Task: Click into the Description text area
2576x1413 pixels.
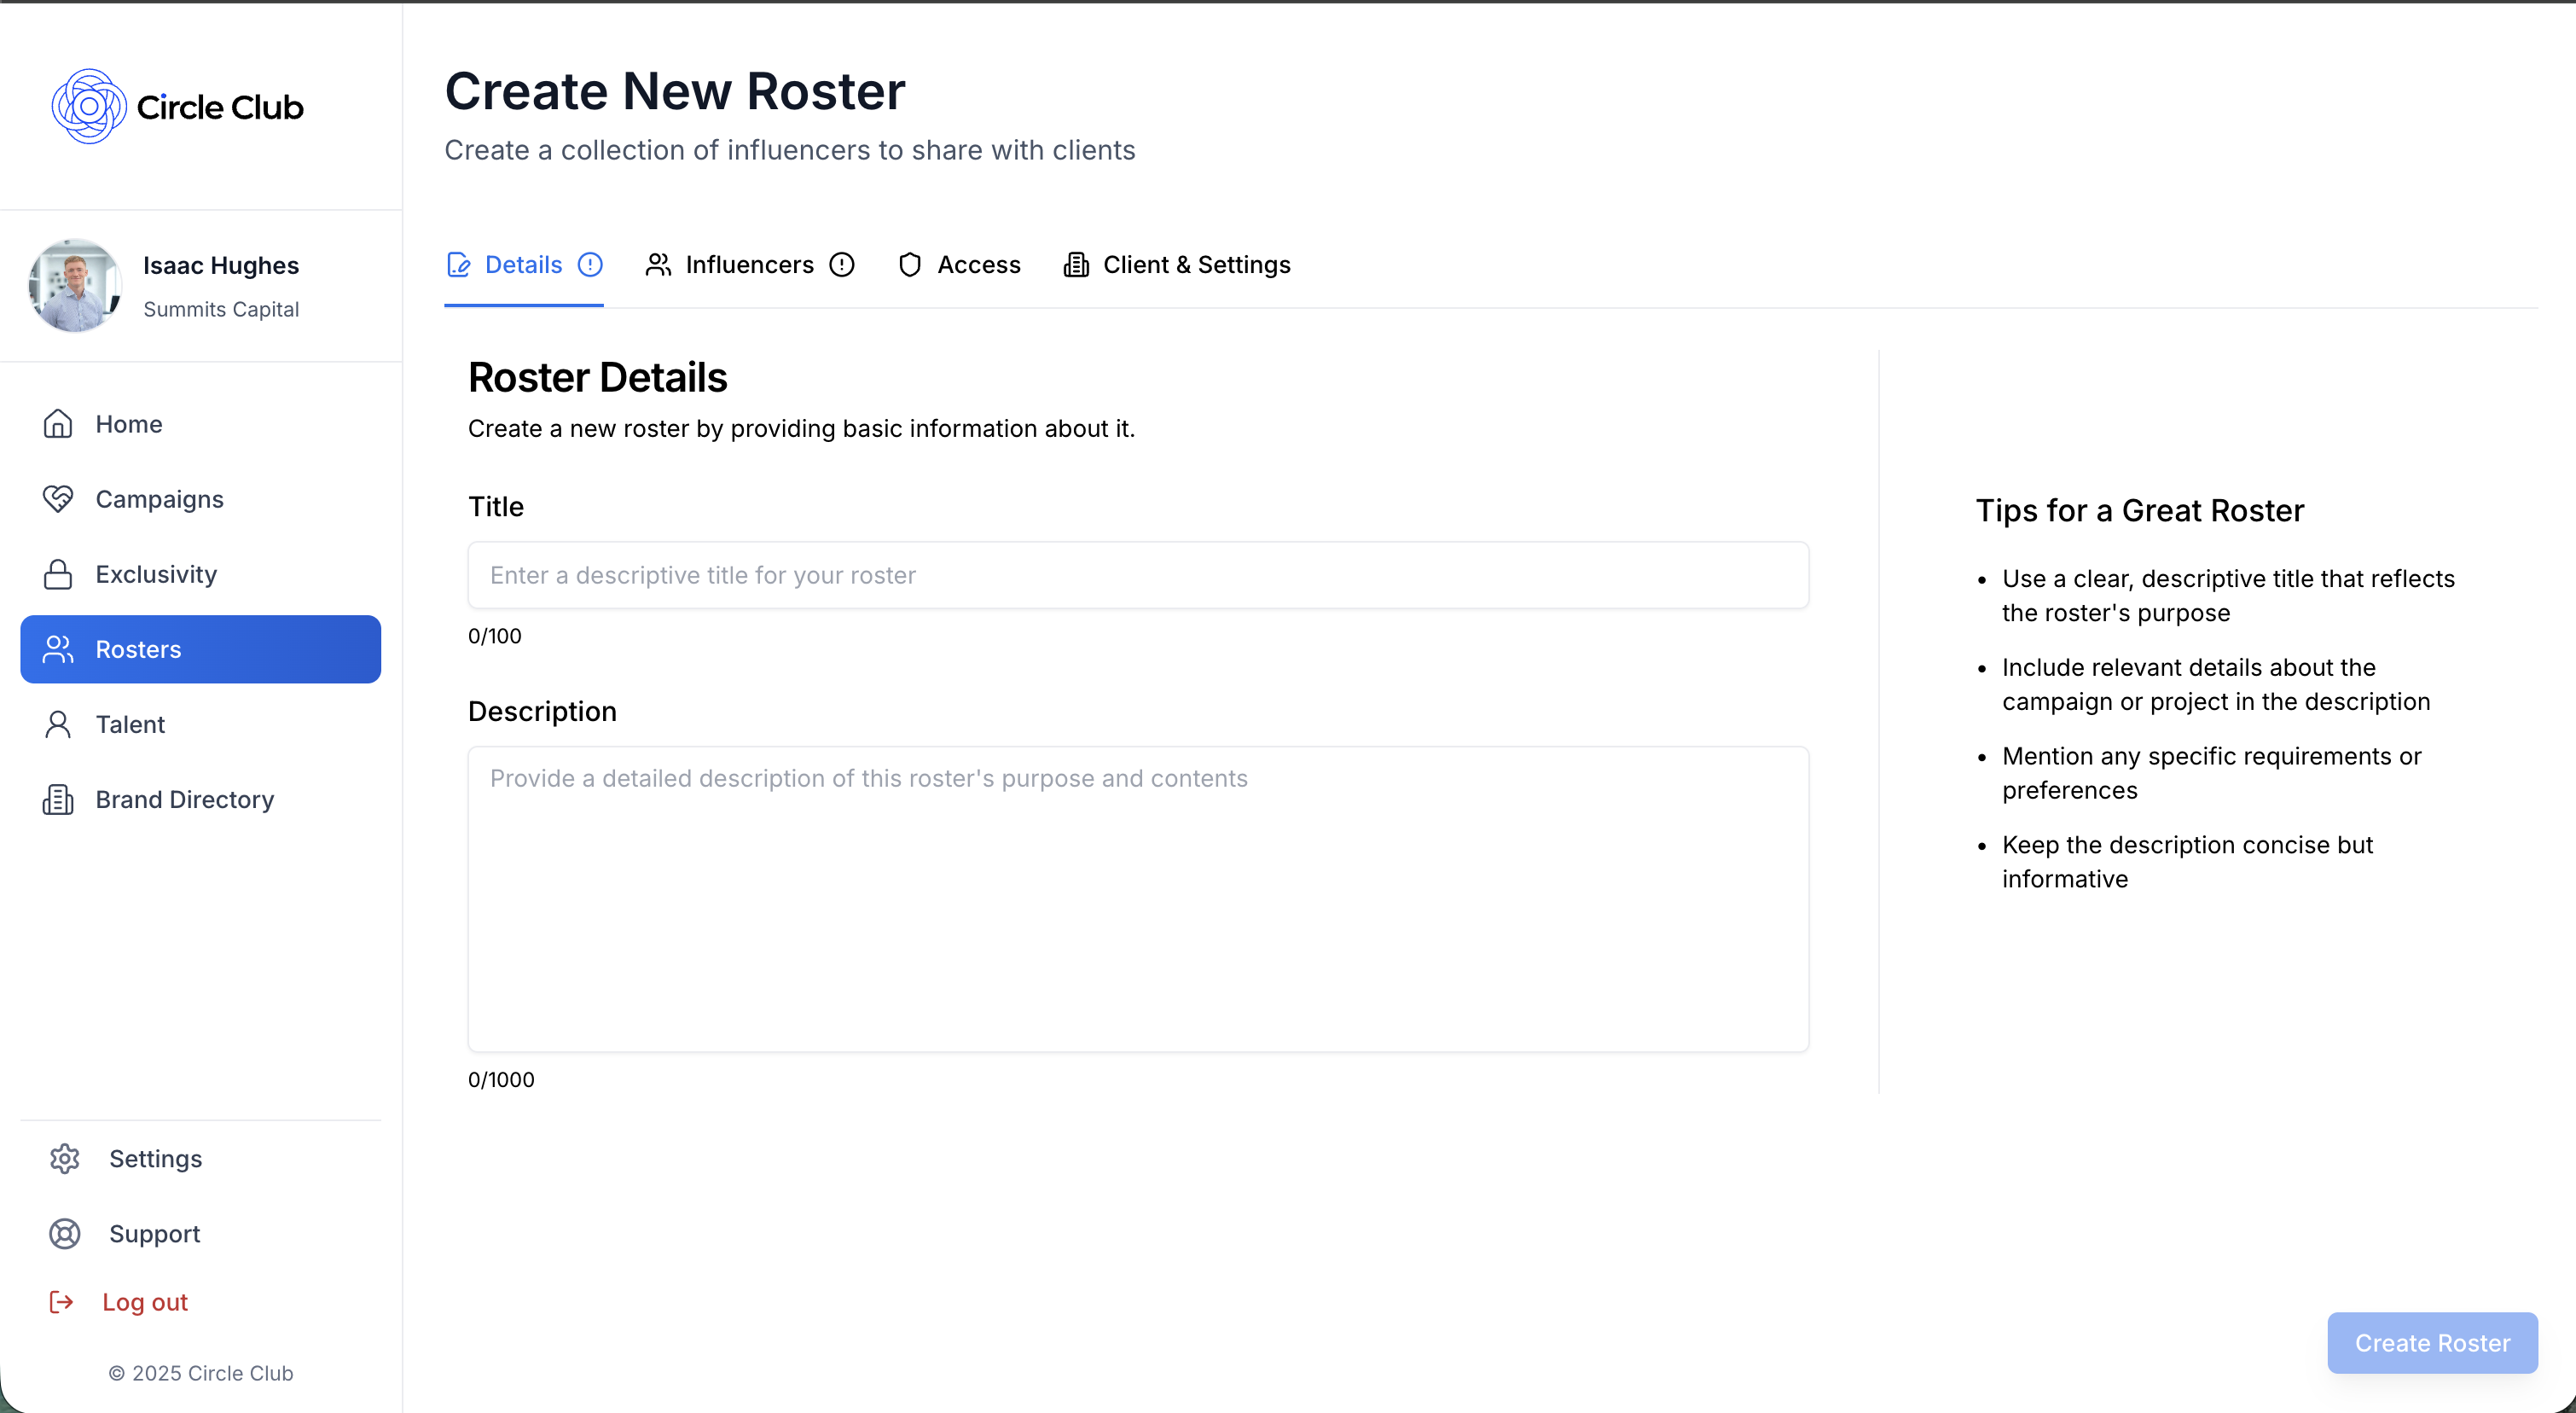Action: [1138, 898]
